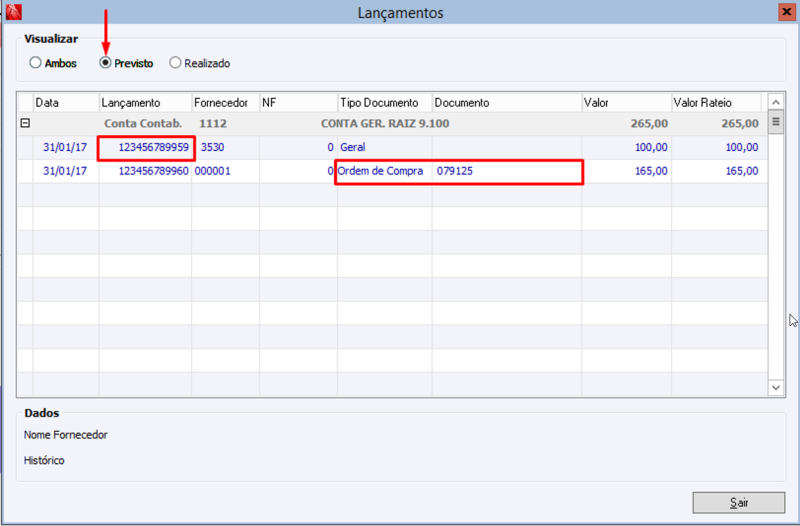Click the scroll up arrow of grid
This screenshot has height=526, width=800.
[776, 103]
